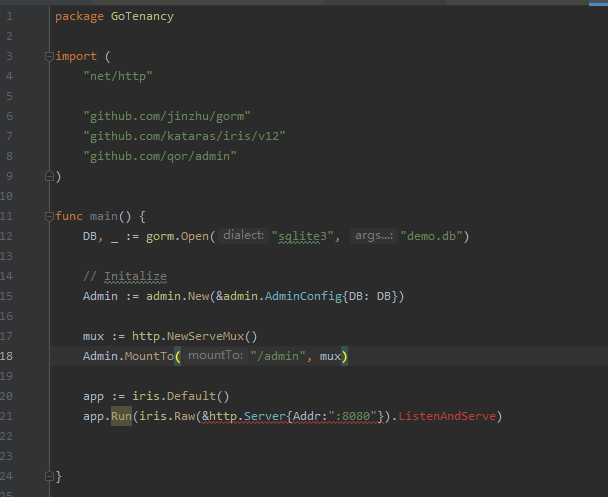This screenshot has height=497, width=608.
Task: Click the highlighted Run method on line 21
Action: [x=121, y=416]
